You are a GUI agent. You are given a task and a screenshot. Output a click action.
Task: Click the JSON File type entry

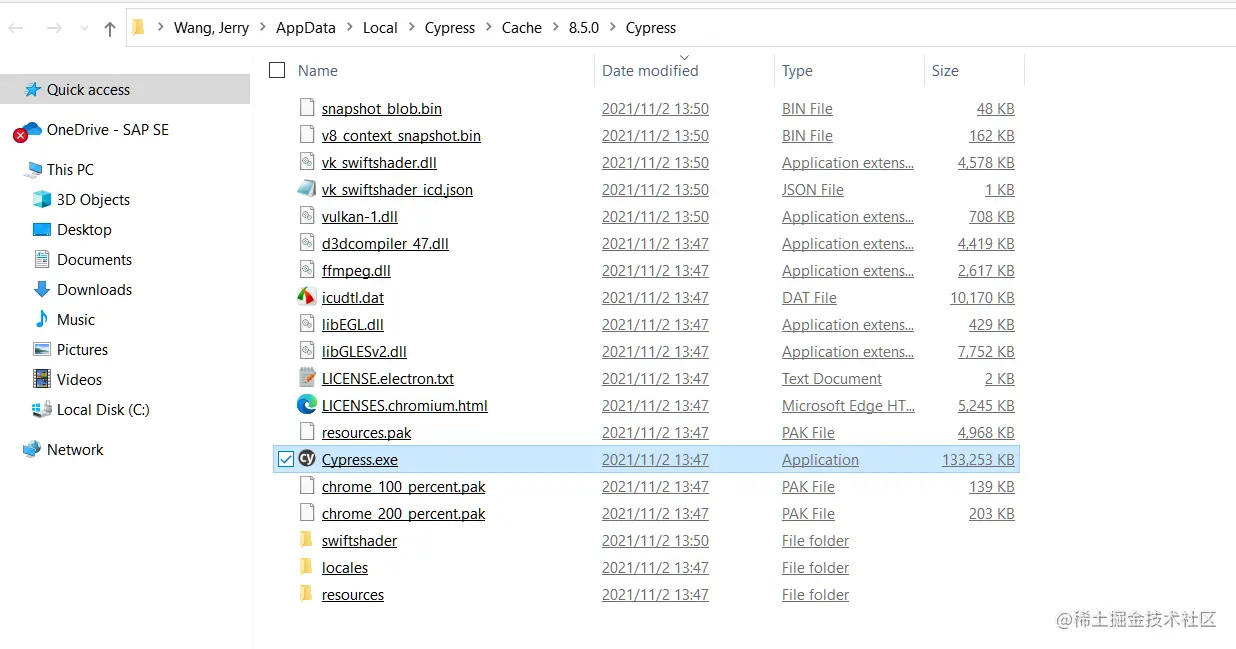coord(813,189)
